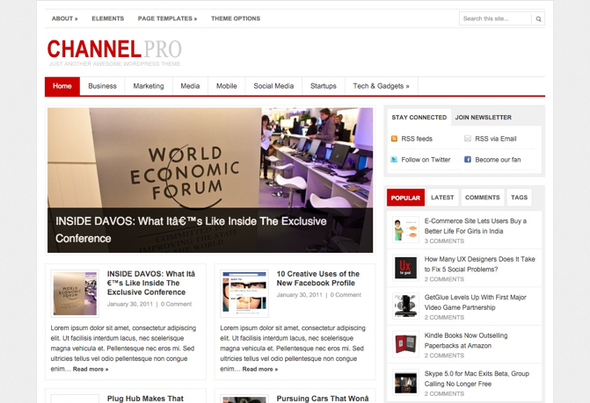Select the Tags tab

pyautogui.click(x=519, y=198)
